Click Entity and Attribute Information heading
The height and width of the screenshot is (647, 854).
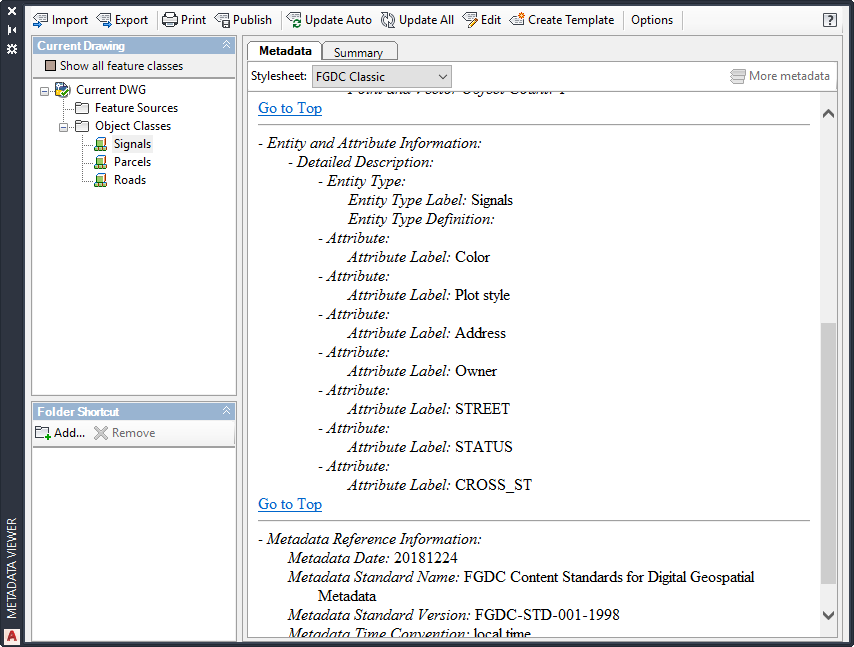click(x=374, y=143)
